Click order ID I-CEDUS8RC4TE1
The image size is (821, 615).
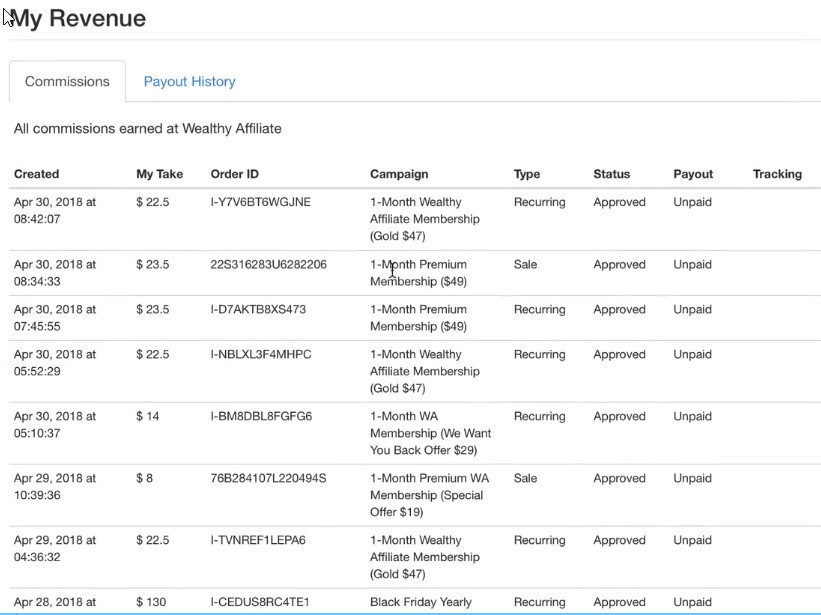260,602
